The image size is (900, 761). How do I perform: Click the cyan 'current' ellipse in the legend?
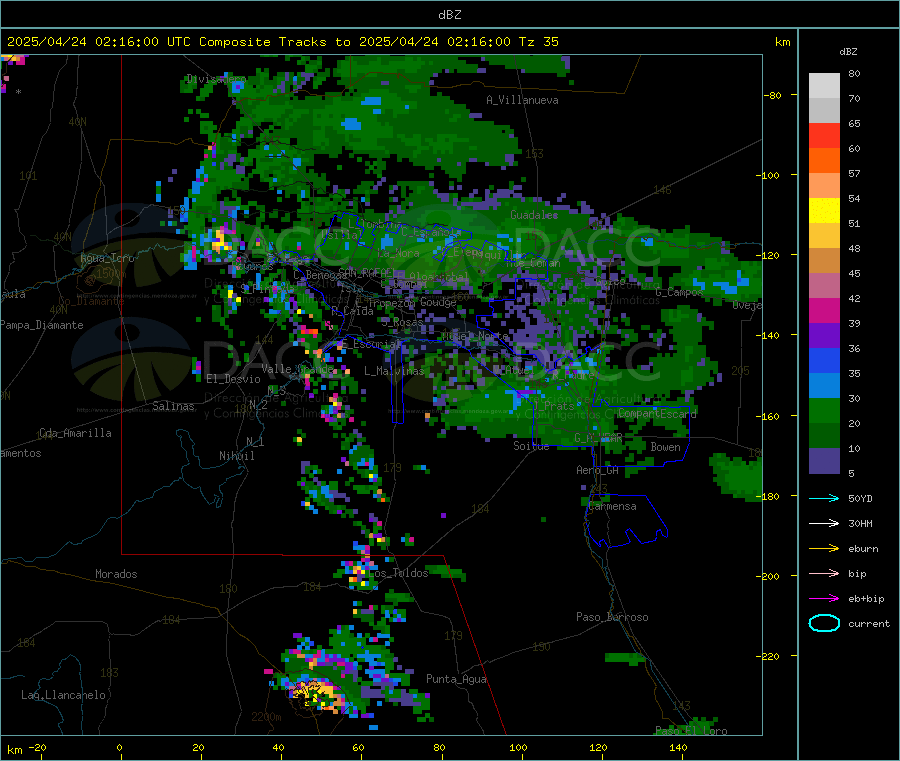click(x=824, y=623)
